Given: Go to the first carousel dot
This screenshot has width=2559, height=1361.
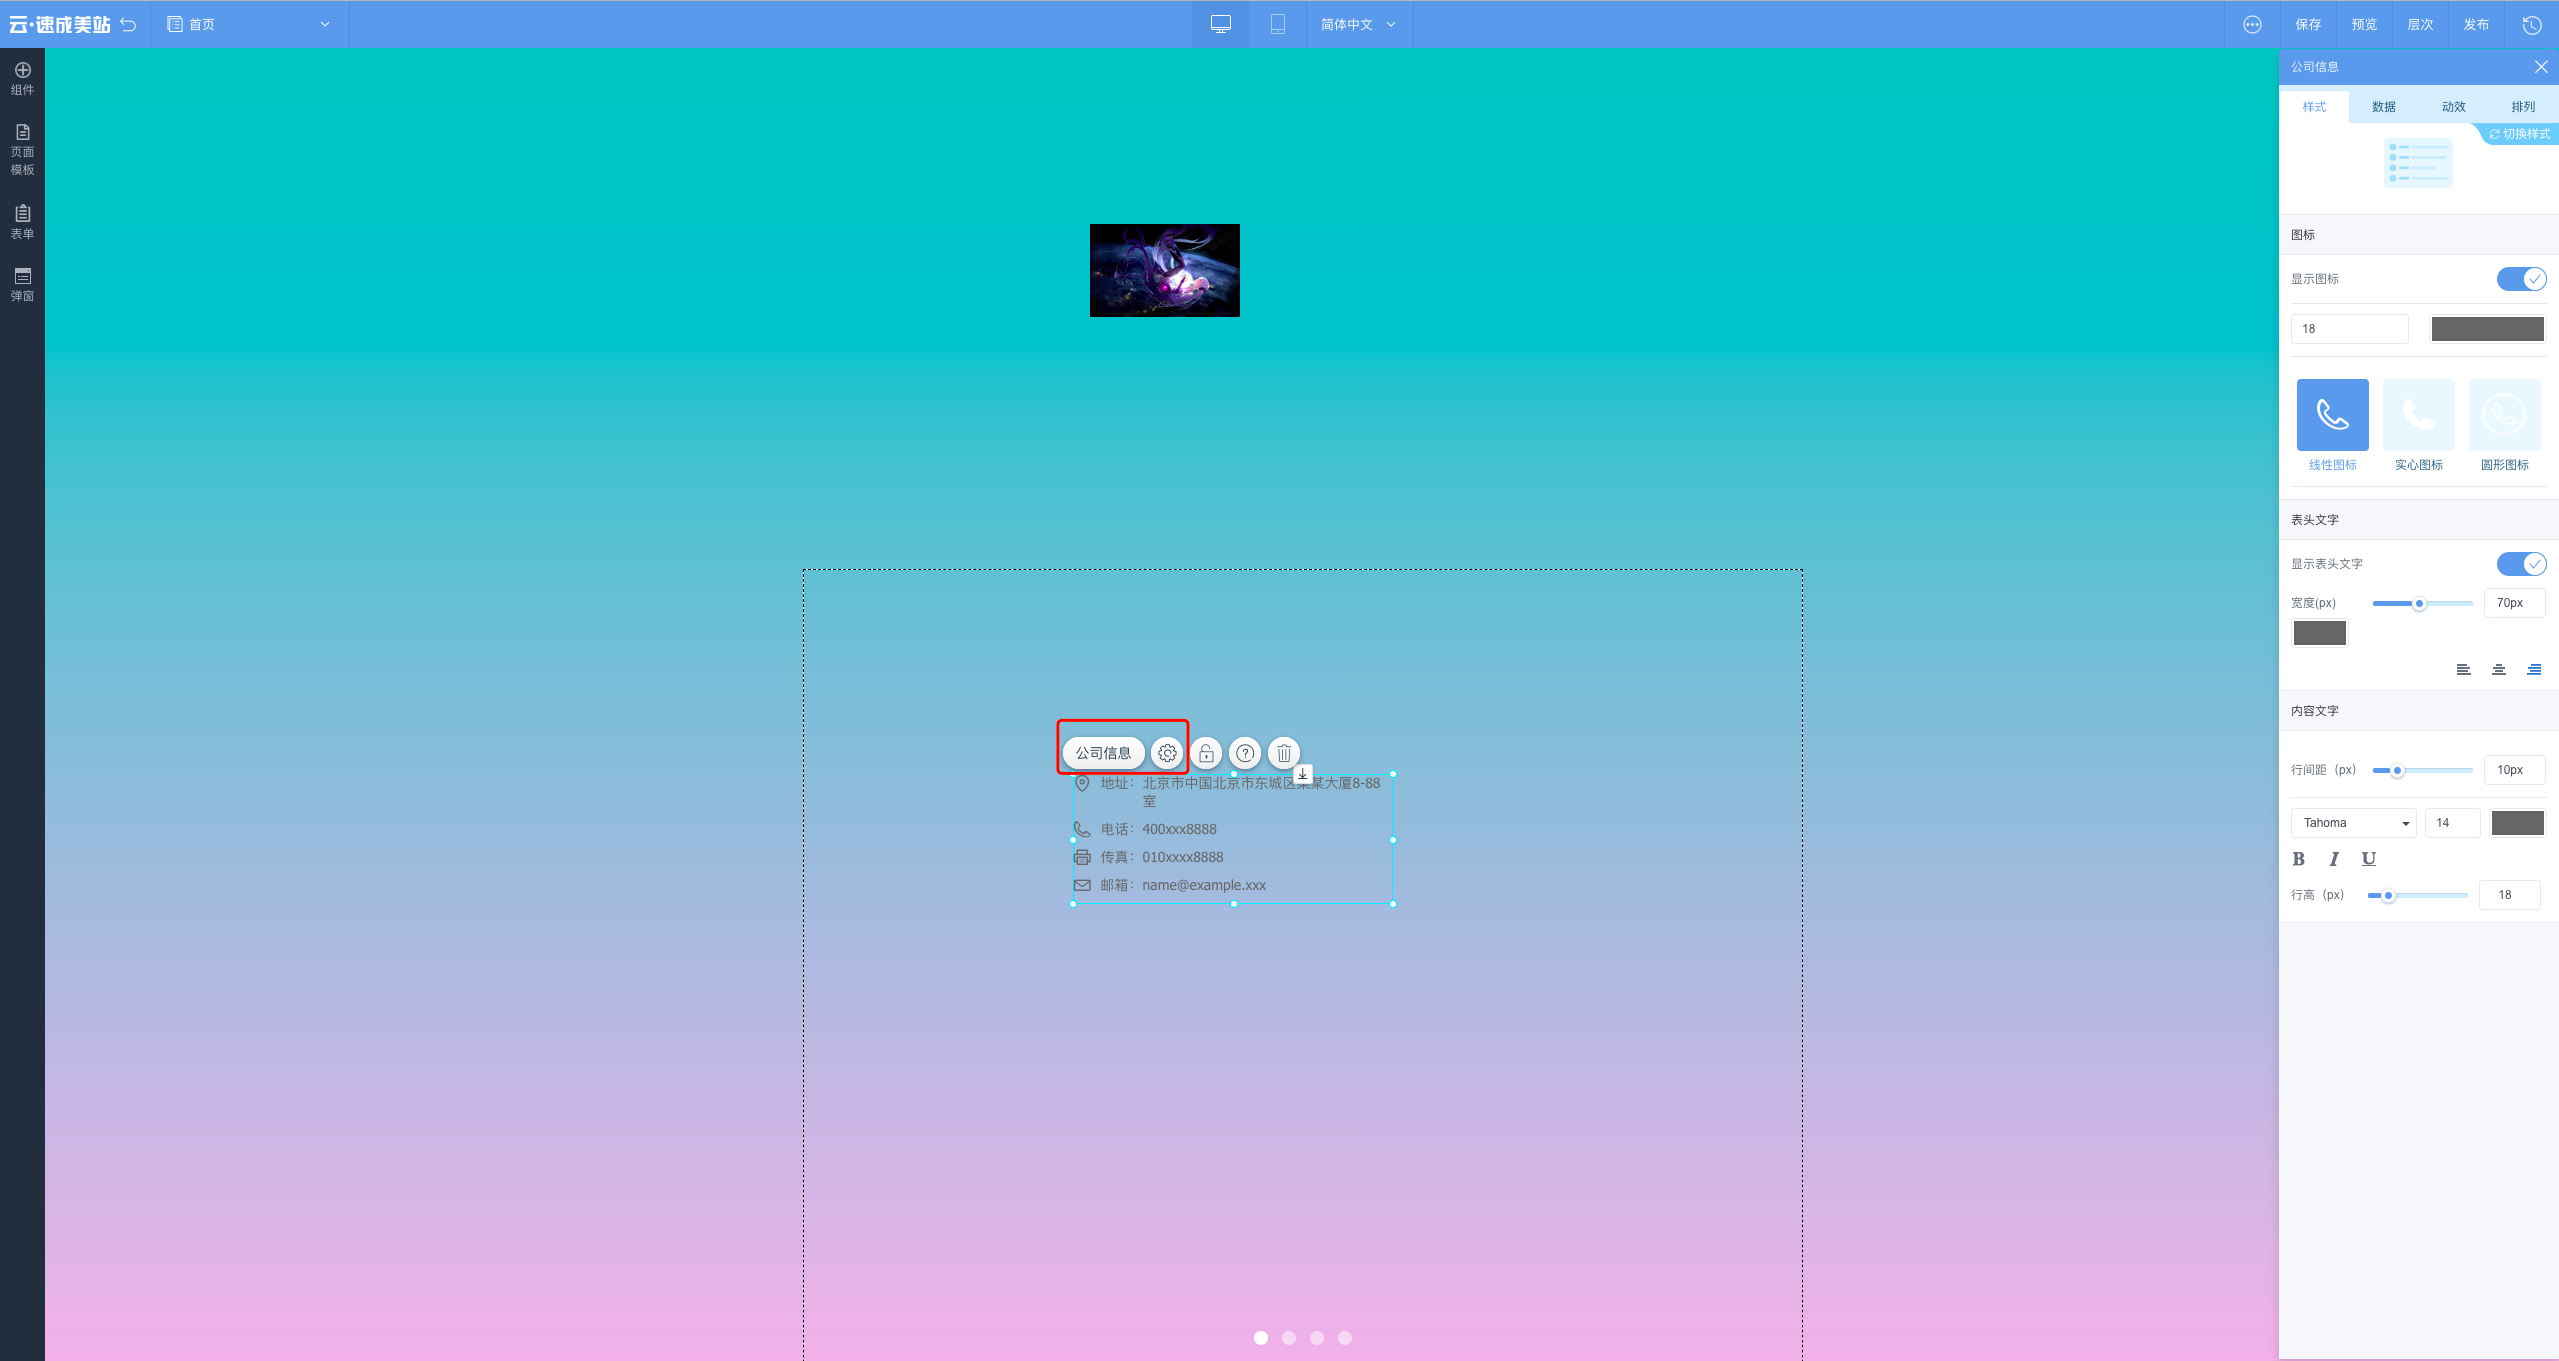Looking at the screenshot, I should point(1260,1338).
